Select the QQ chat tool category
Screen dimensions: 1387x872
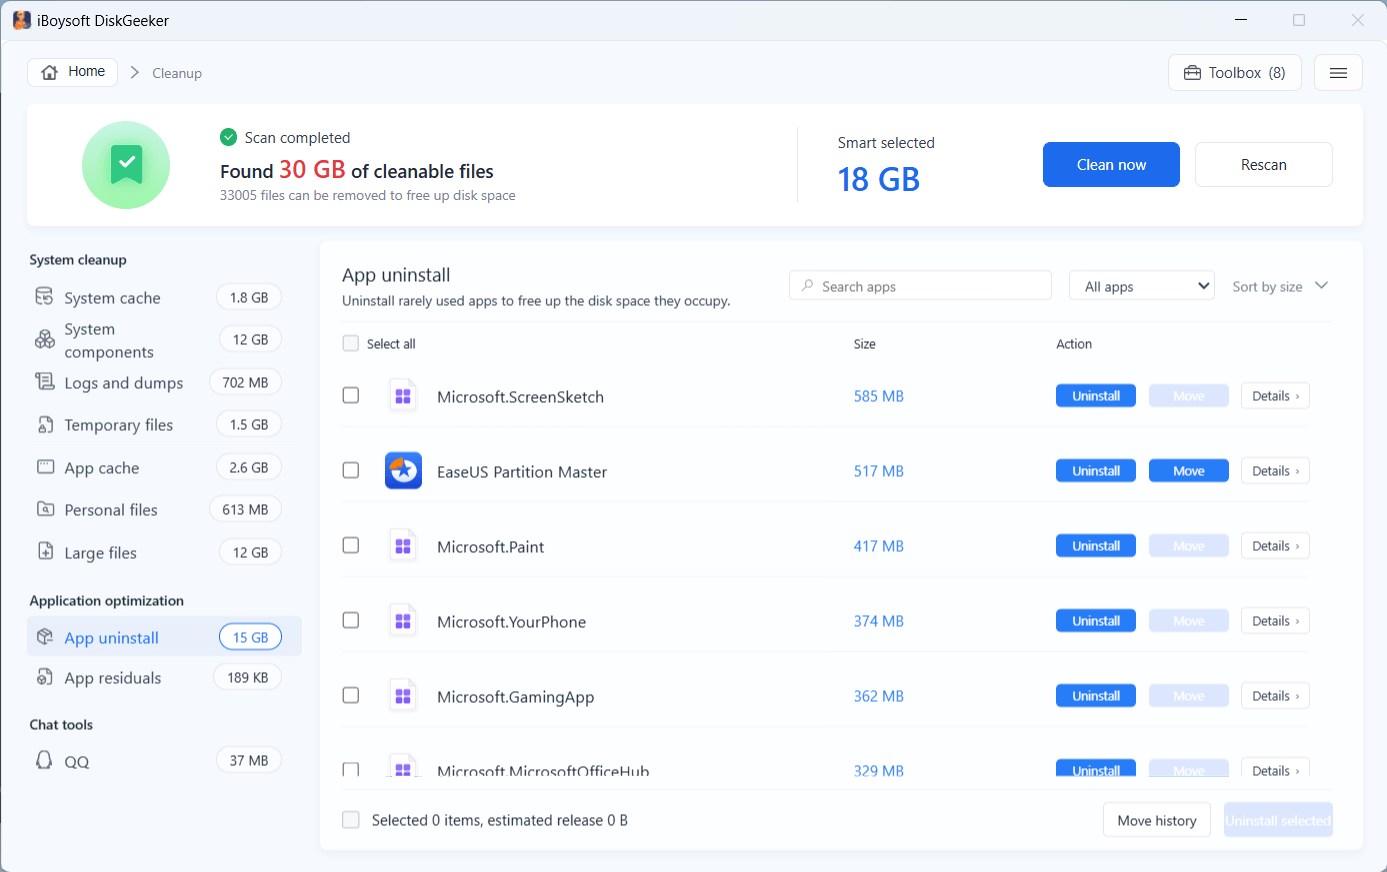tap(164, 761)
